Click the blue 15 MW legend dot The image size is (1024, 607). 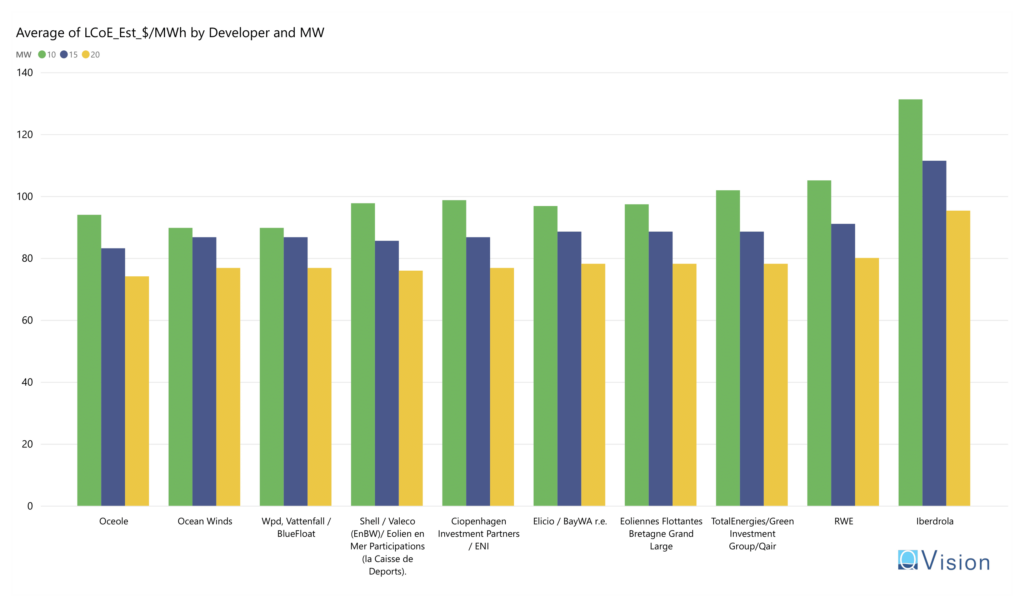pyautogui.click(x=64, y=55)
